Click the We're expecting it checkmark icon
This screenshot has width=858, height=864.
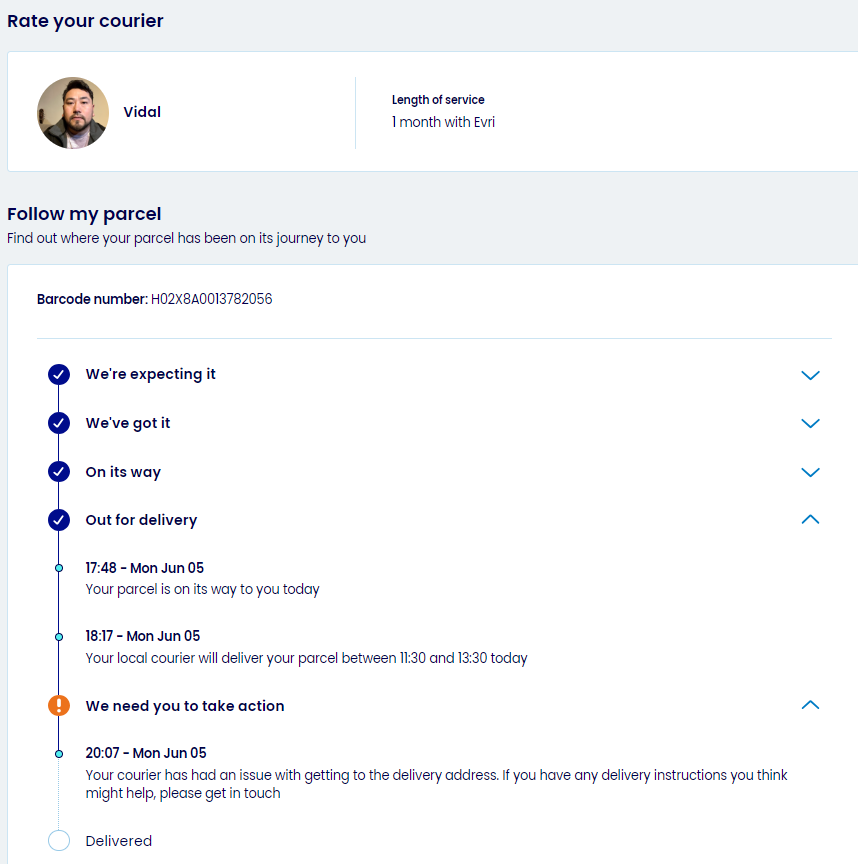pos(59,375)
